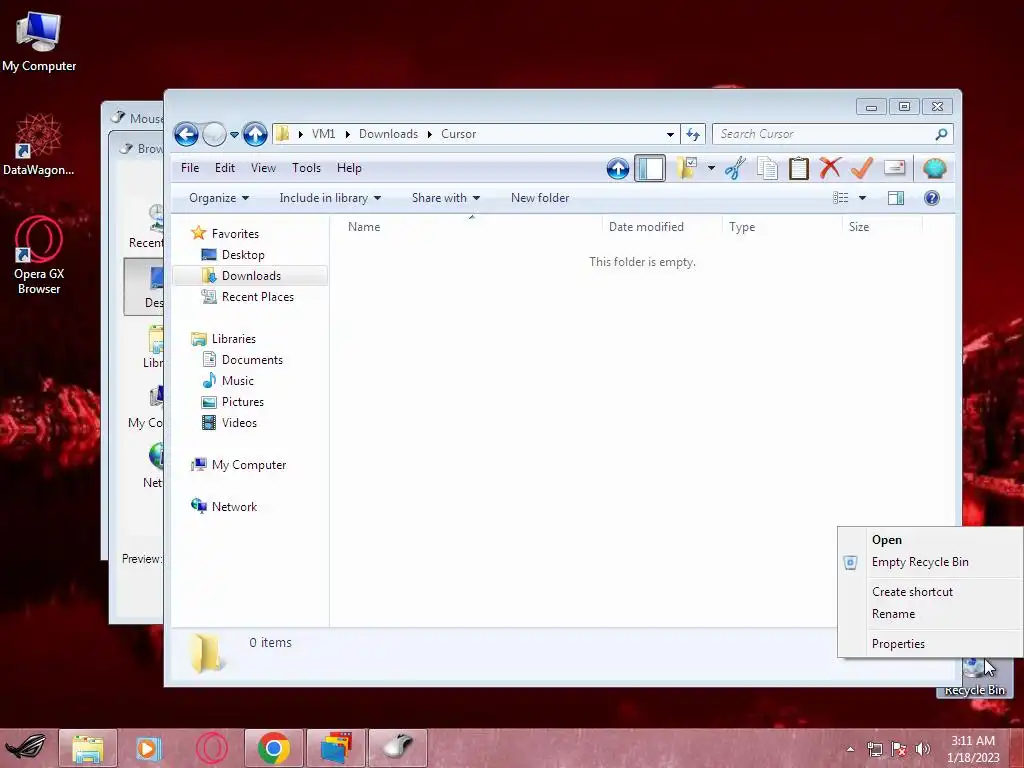Click the Chrome taskbar icon
The width and height of the screenshot is (1024, 768).
(274, 748)
